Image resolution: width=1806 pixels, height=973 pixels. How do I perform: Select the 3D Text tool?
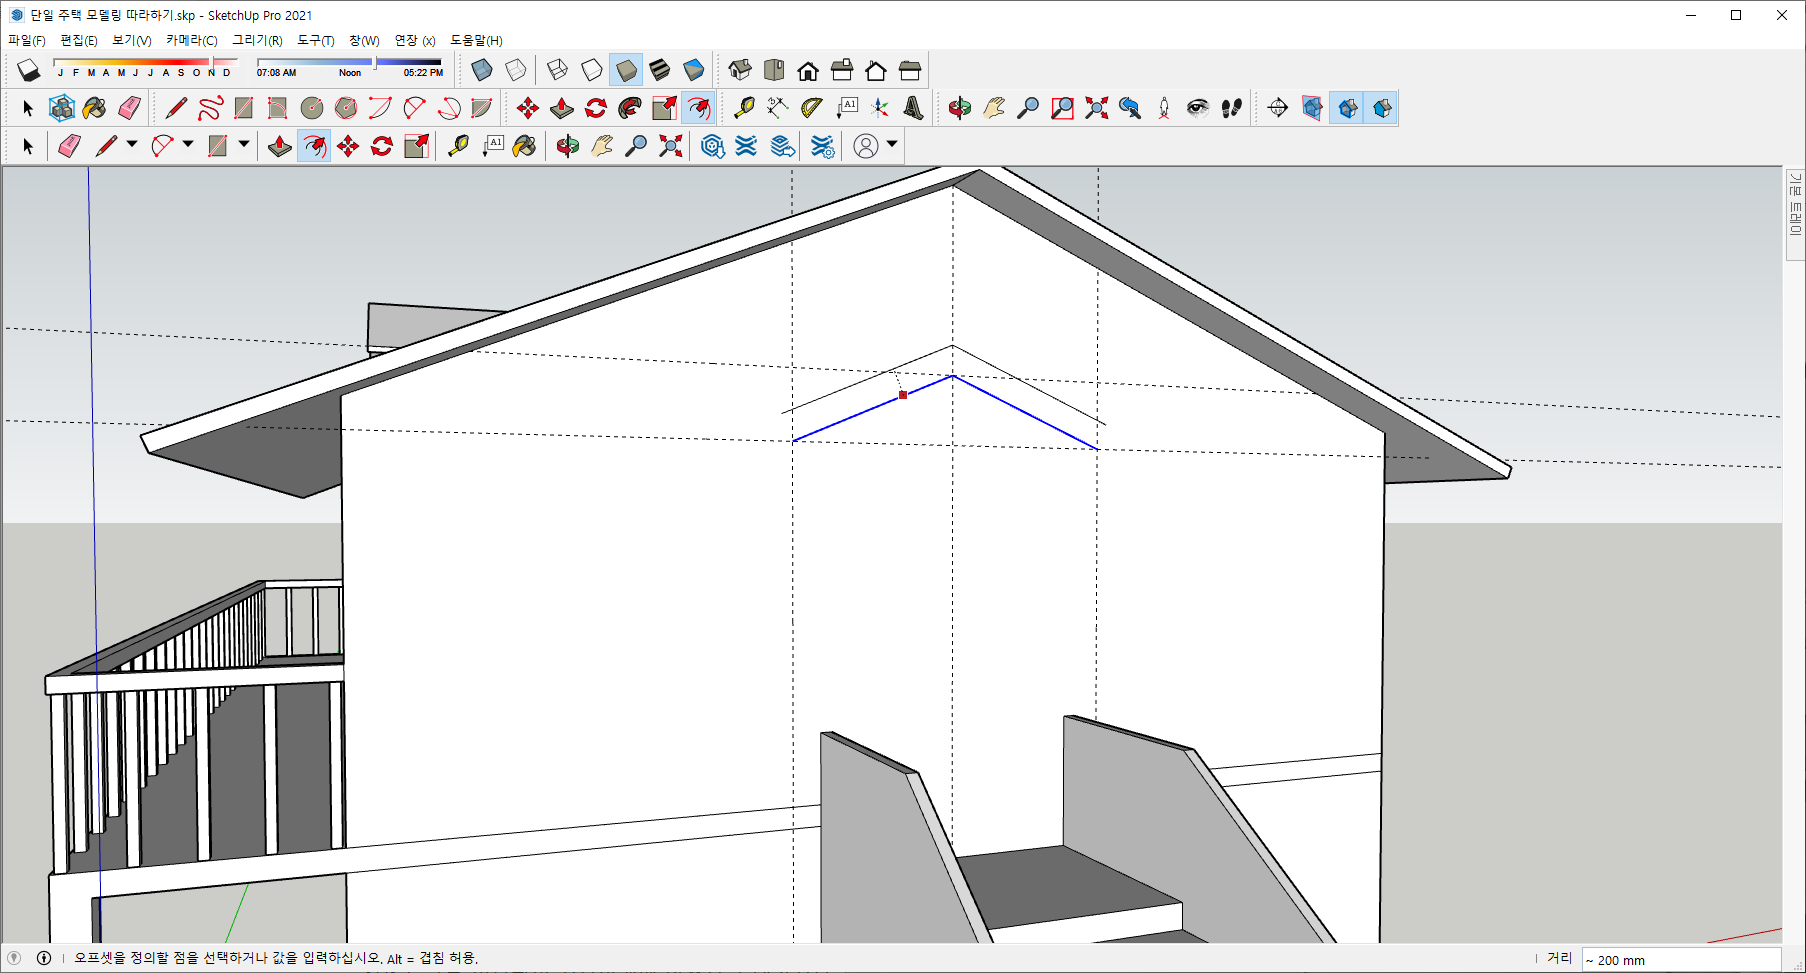point(913,108)
